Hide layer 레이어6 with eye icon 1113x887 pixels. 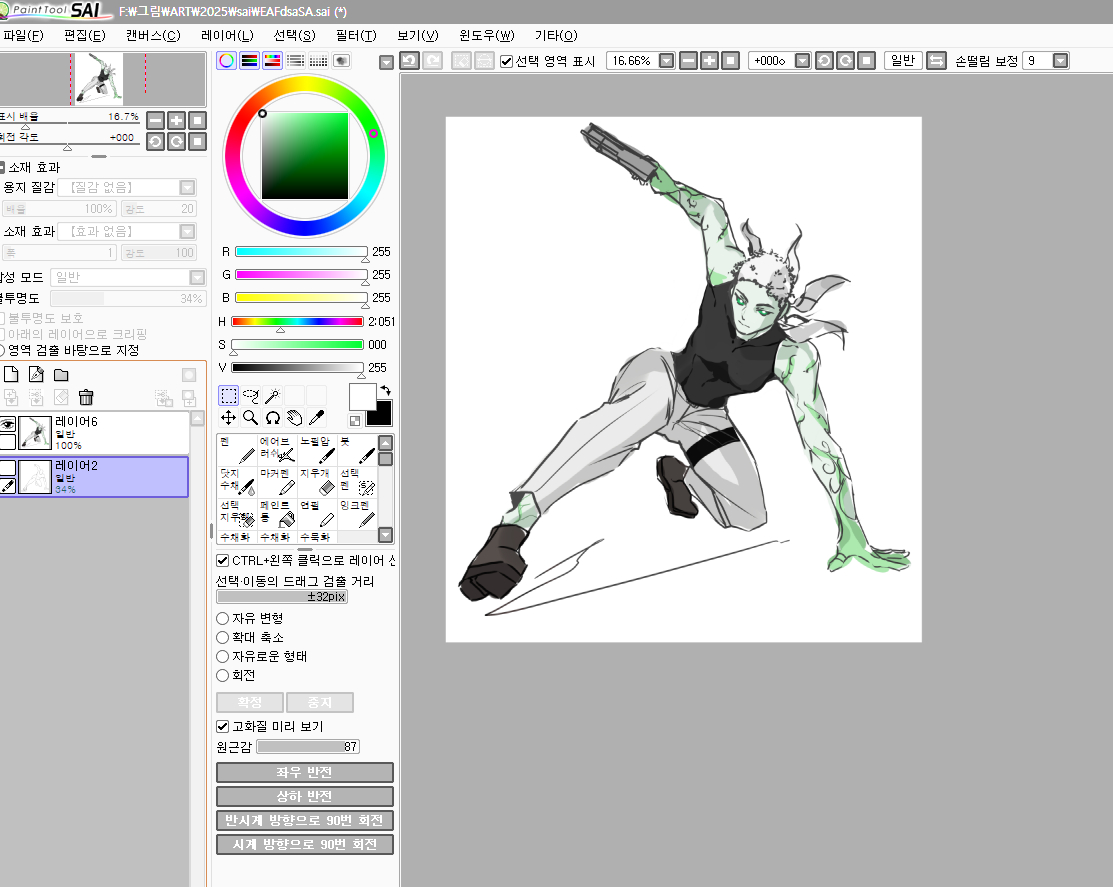pos(8,423)
